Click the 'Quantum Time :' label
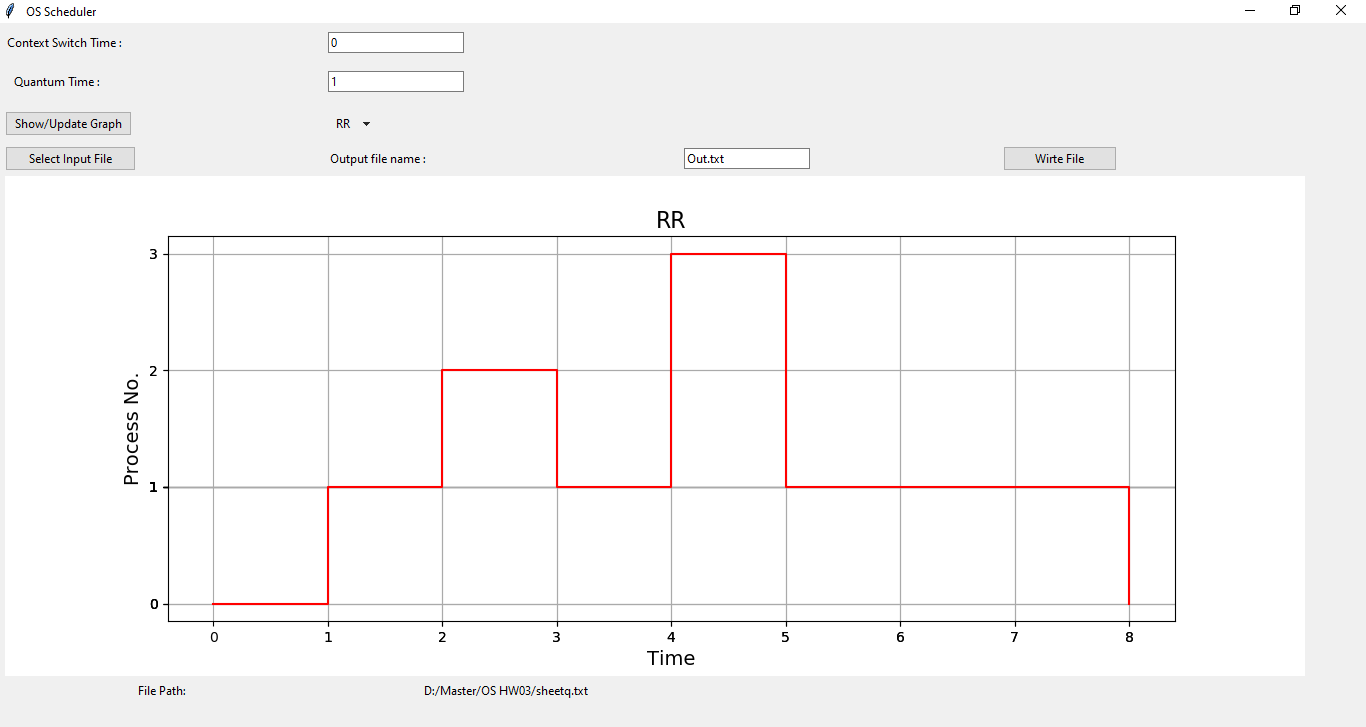1366x727 pixels. click(57, 82)
